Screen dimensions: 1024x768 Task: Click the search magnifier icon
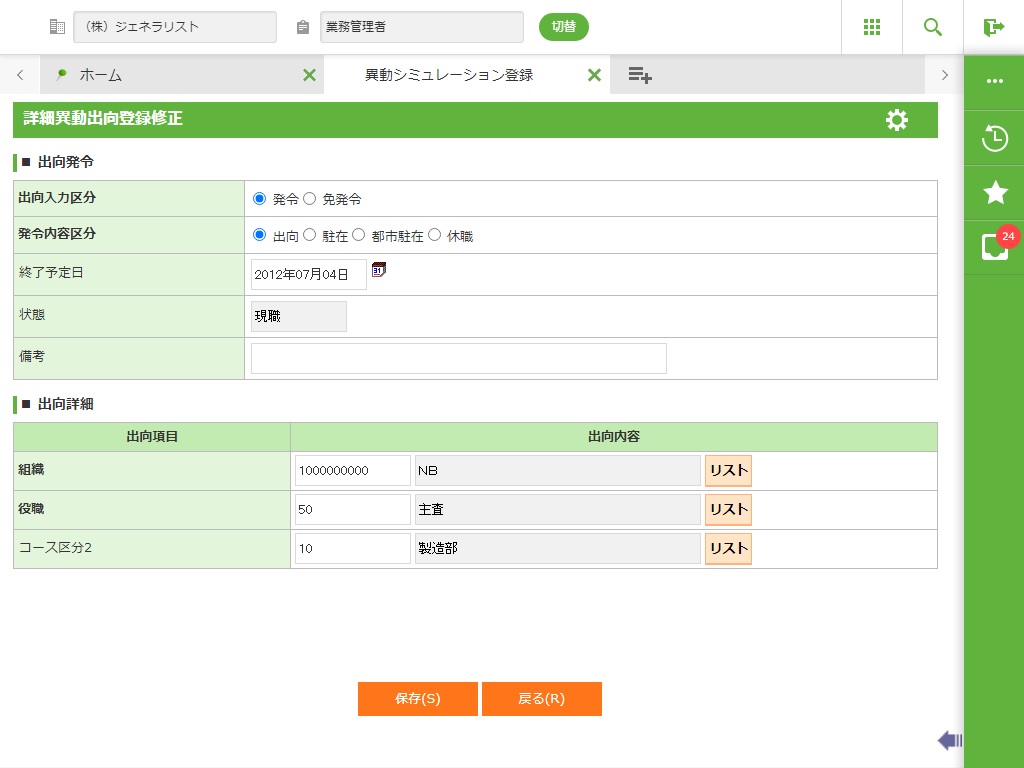click(x=933, y=27)
